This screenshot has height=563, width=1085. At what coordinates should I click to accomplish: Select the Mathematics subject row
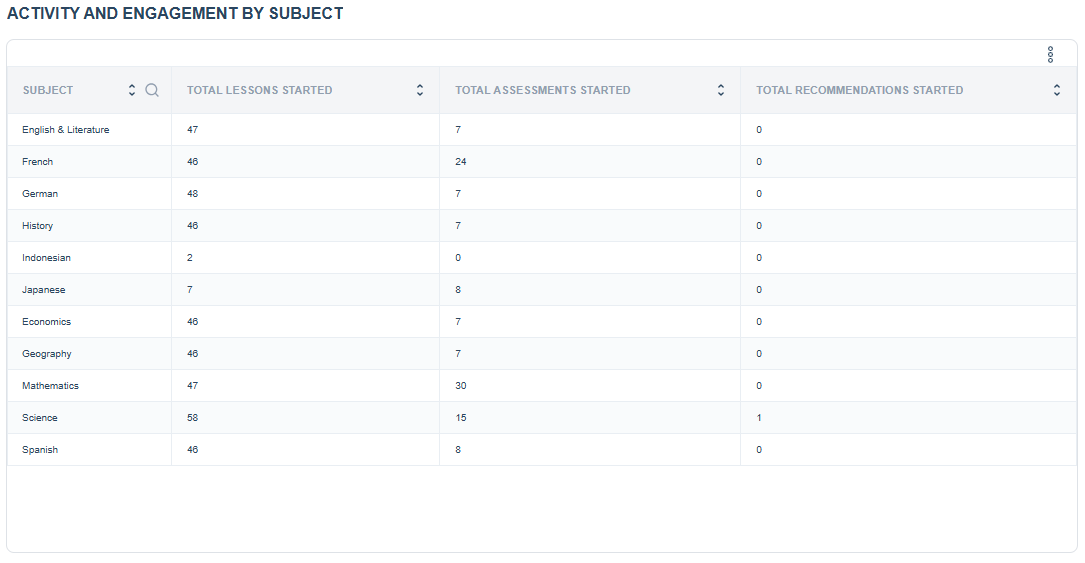(542, 385)
